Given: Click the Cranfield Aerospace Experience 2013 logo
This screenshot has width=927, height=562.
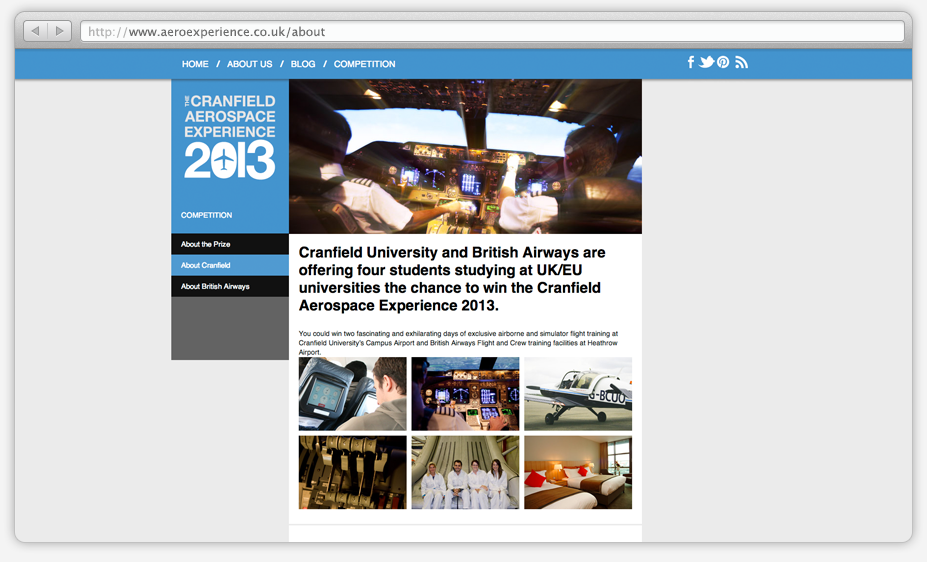Looking at the screenshot, I should [229, 137].
